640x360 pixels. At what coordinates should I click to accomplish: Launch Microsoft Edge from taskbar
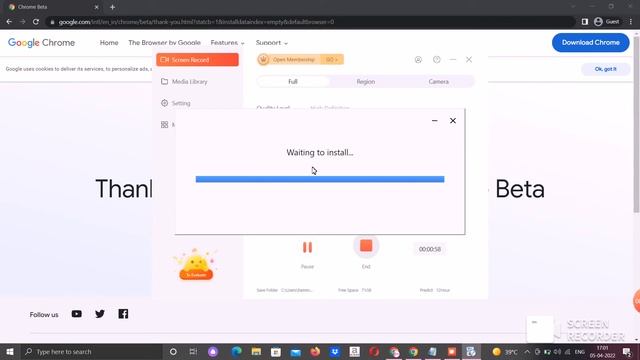point(236,351)
